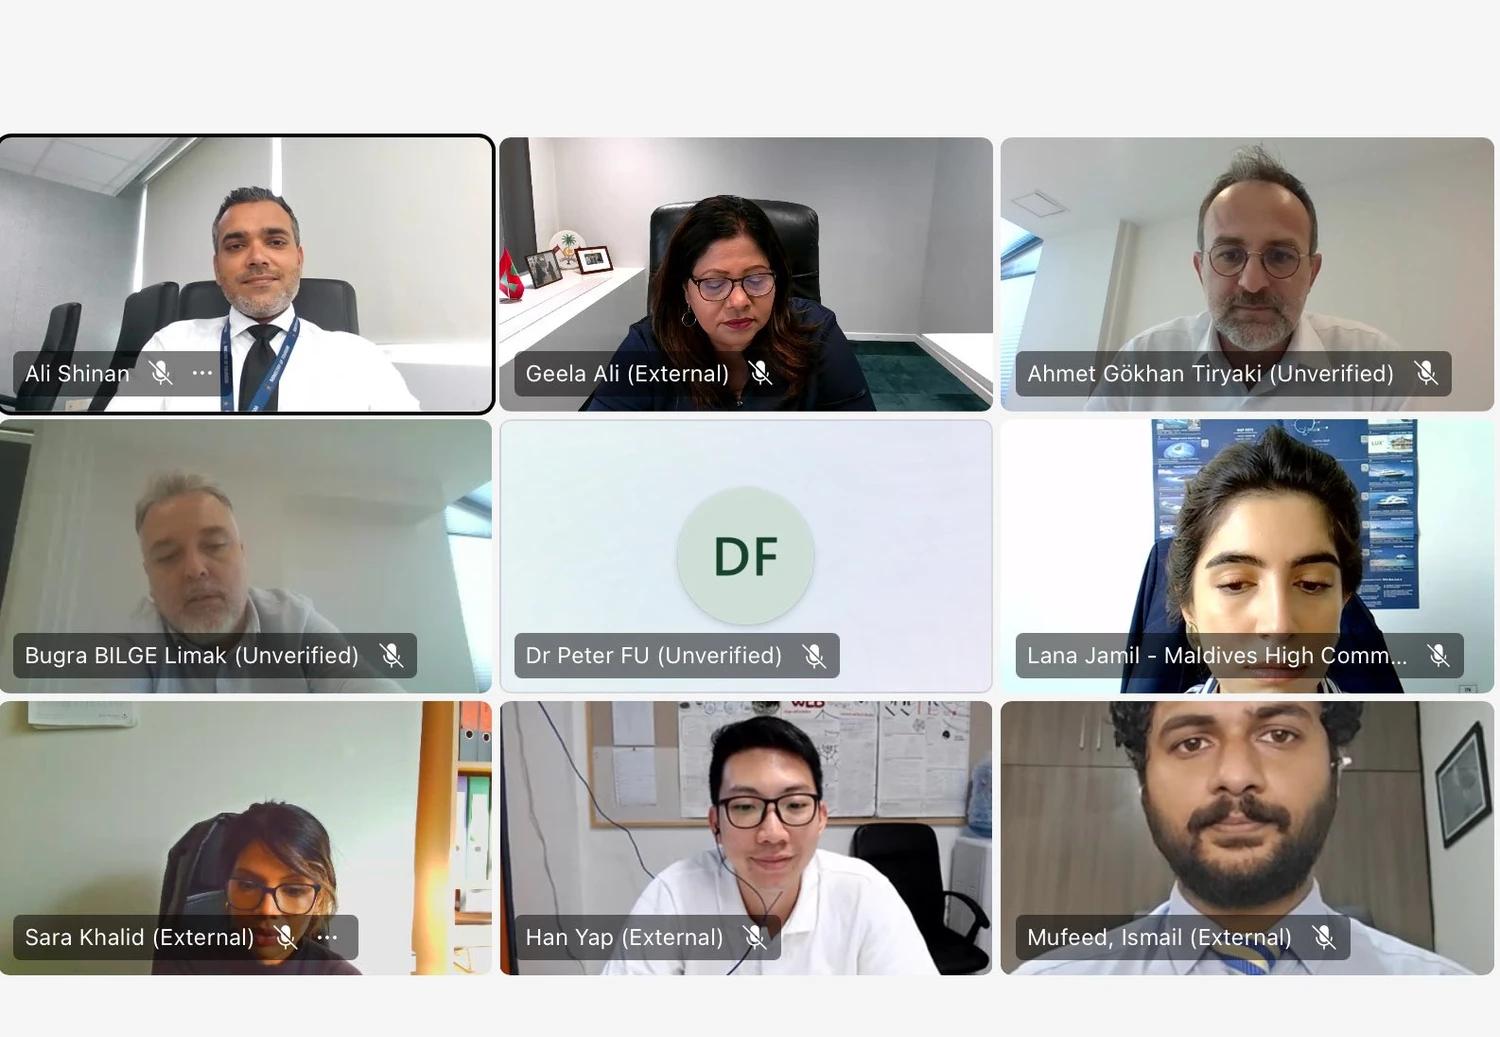Open more options next to Ali Shinan
The height and width of the screenshot is (1037, 1500).
point(202,373)
